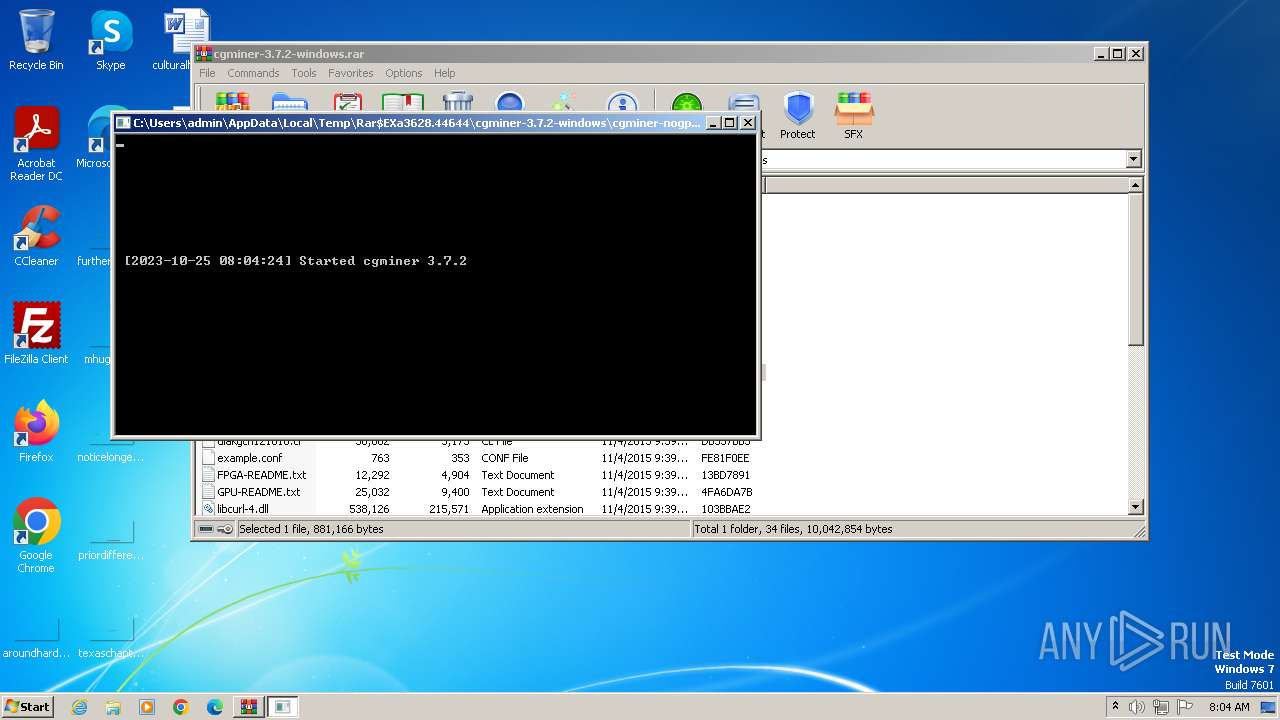Click the volume speaker tray icon
1280x720 pixels.
(x=1137, y=707)
